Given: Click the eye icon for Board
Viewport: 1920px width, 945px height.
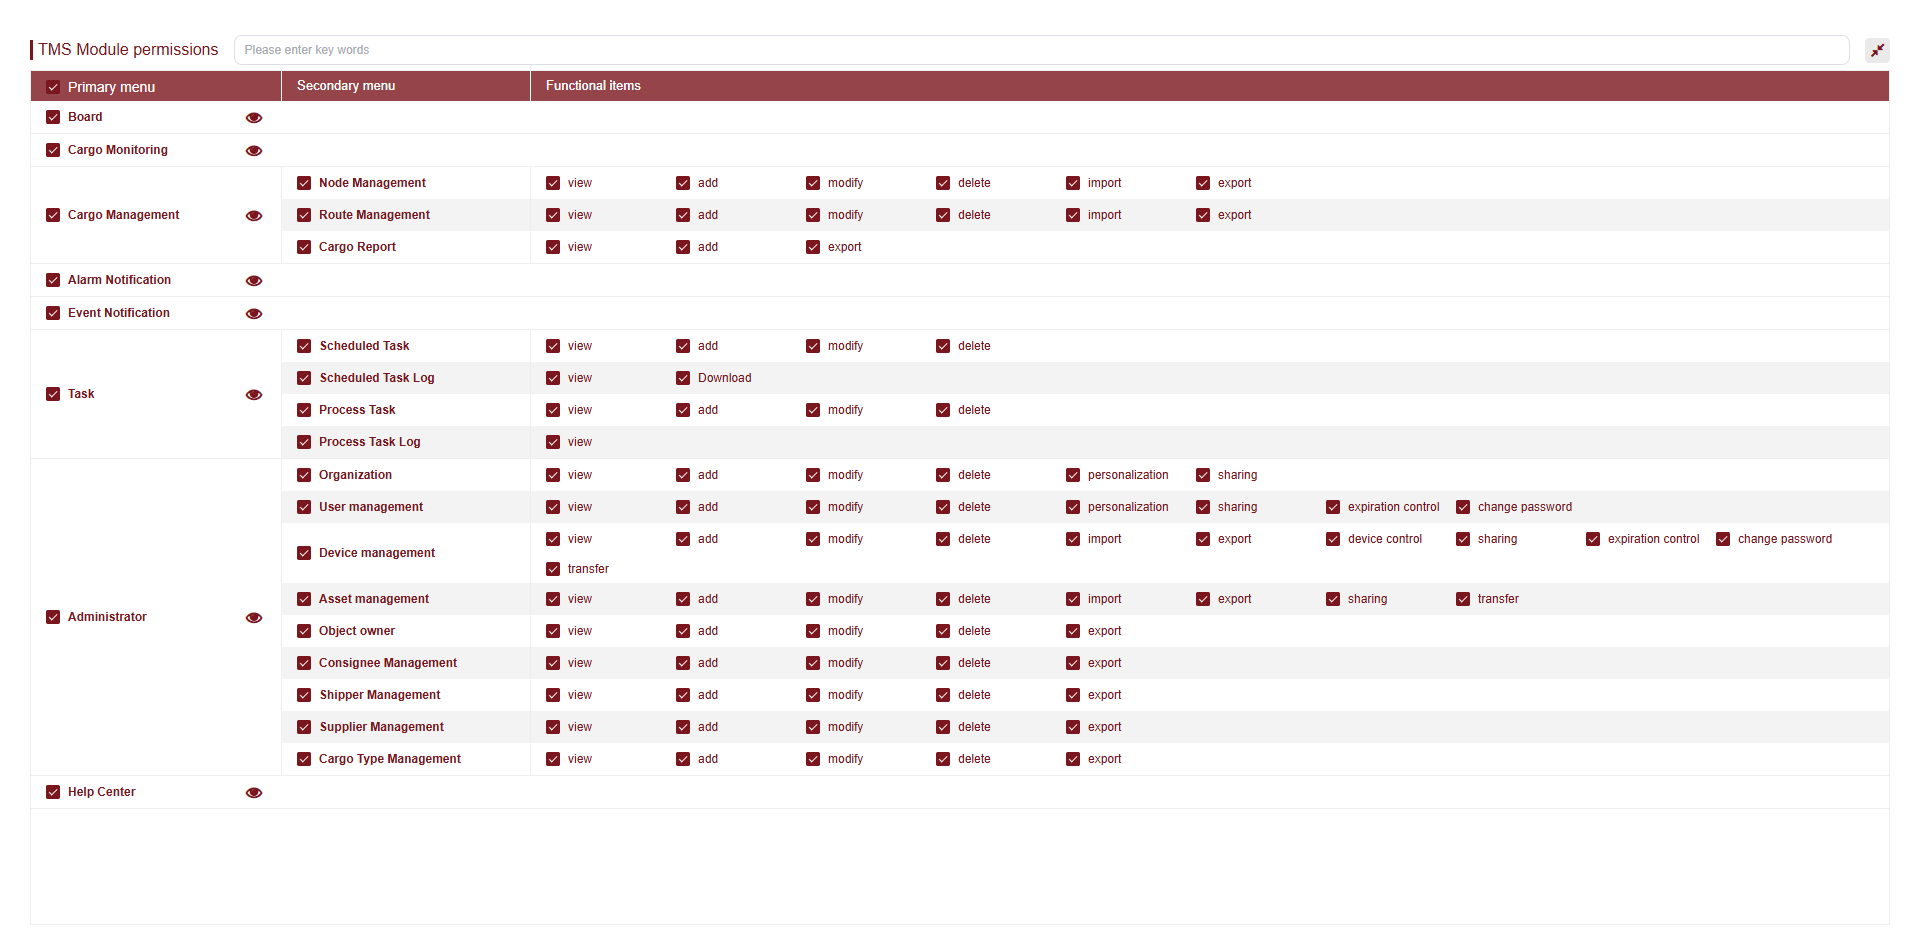Looking at the screenshot, I should tap(254, 118).
